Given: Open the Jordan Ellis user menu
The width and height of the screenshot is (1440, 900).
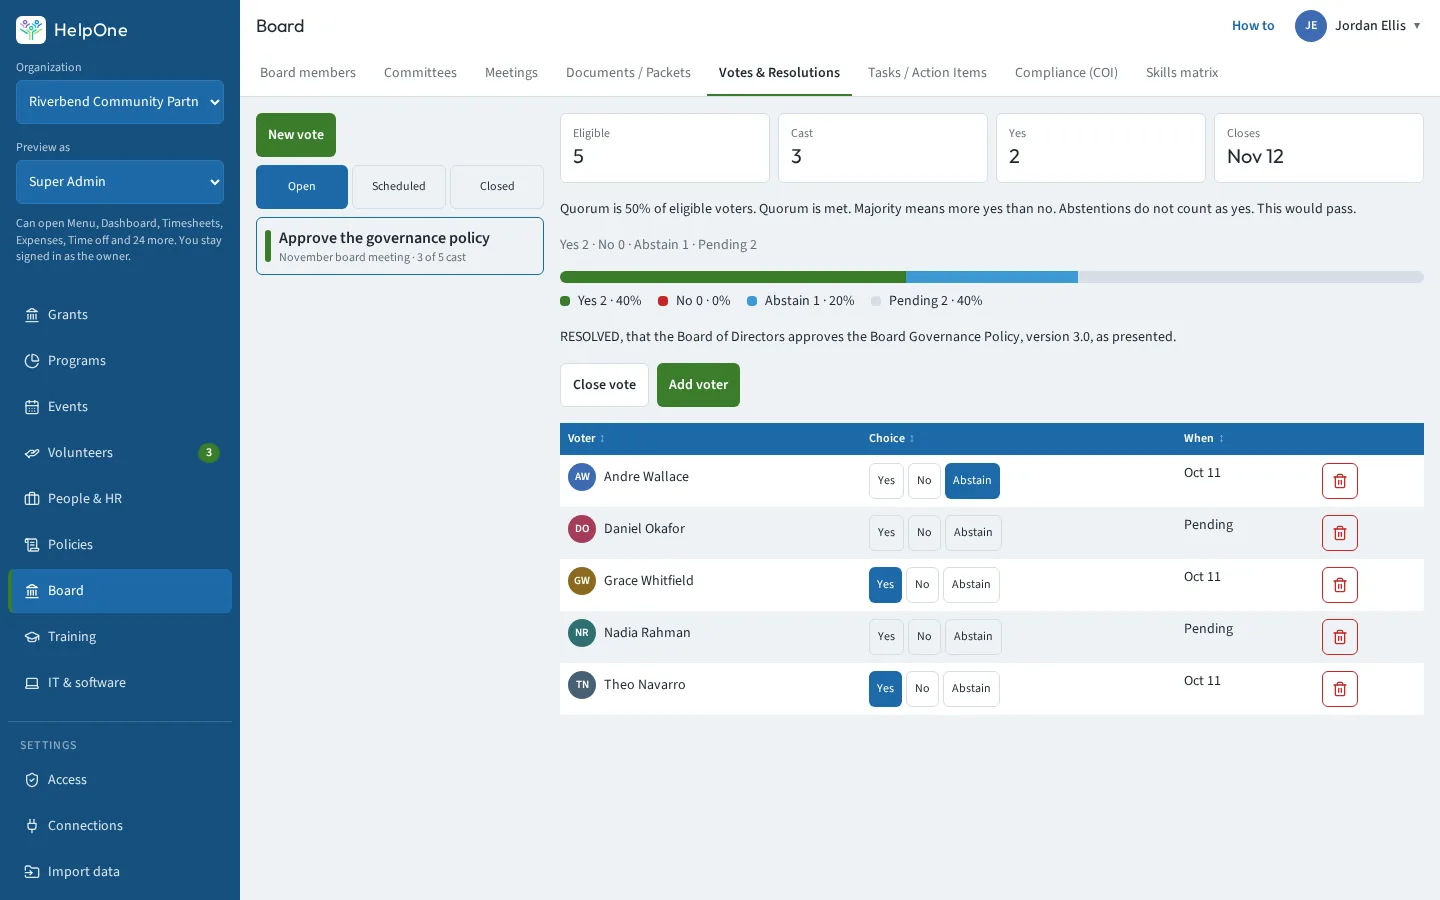Looking at the screenshot, I should pos(1358,26).
